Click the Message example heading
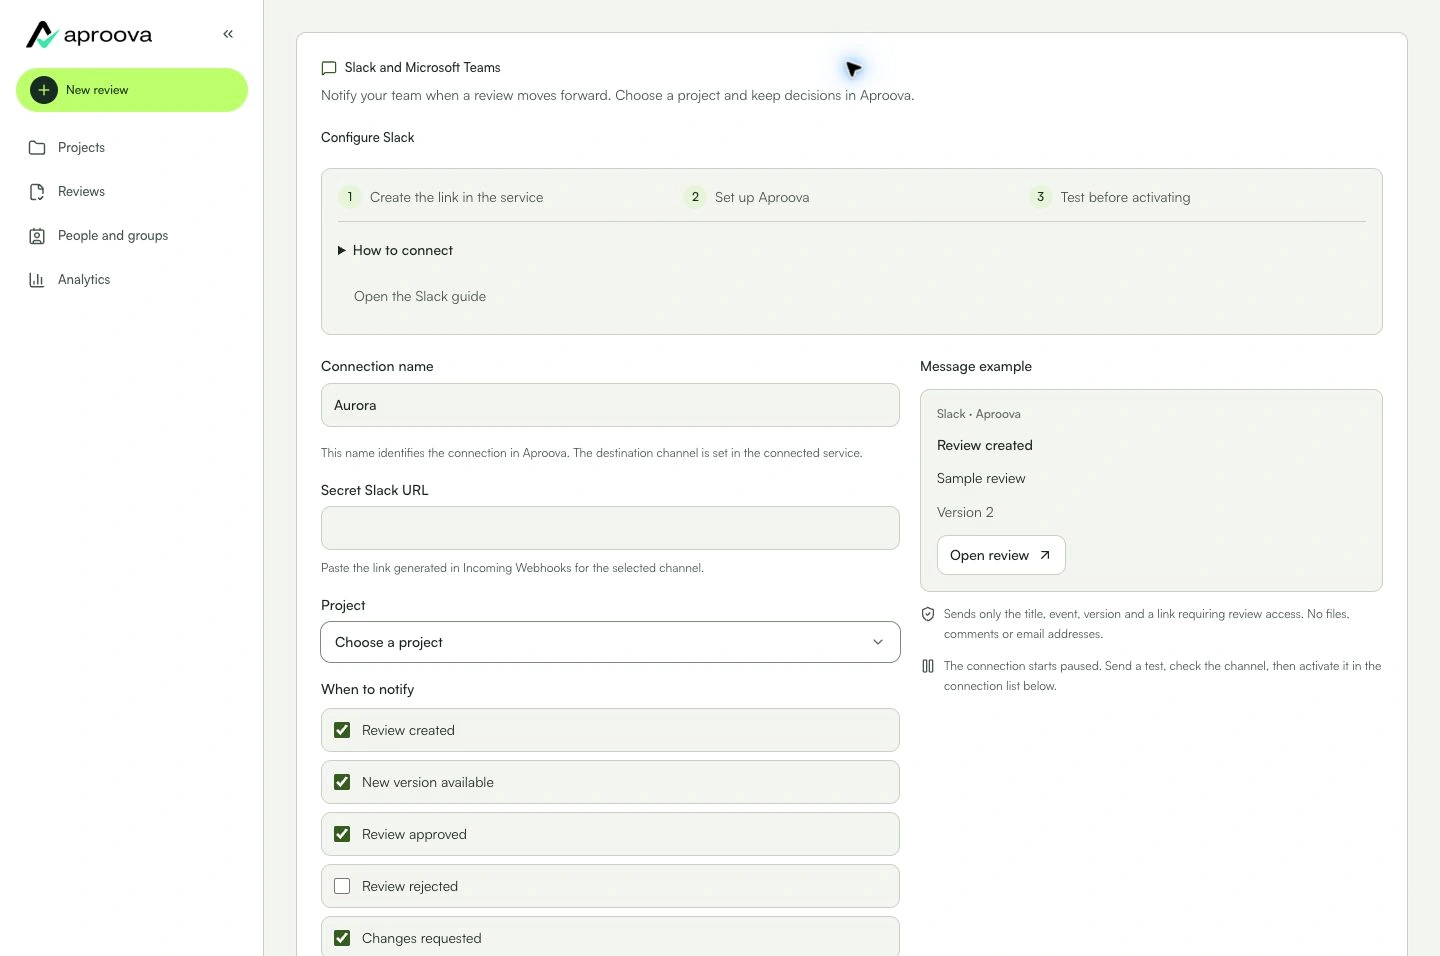1440x956 pixels. click(x=976, y=366)
